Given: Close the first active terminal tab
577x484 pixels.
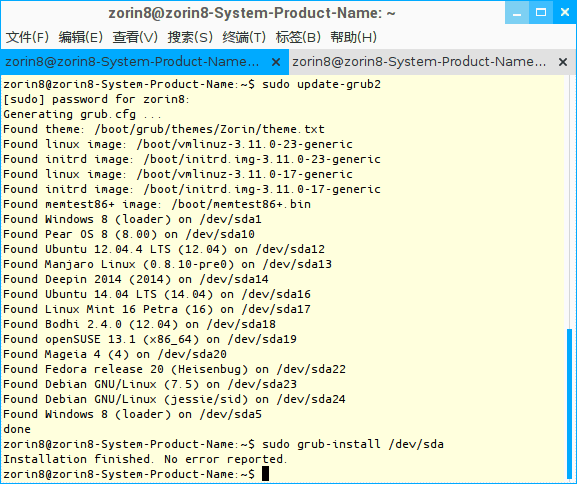Looking at the screenshot, I should pyautogui.click(x=276, y=62).
